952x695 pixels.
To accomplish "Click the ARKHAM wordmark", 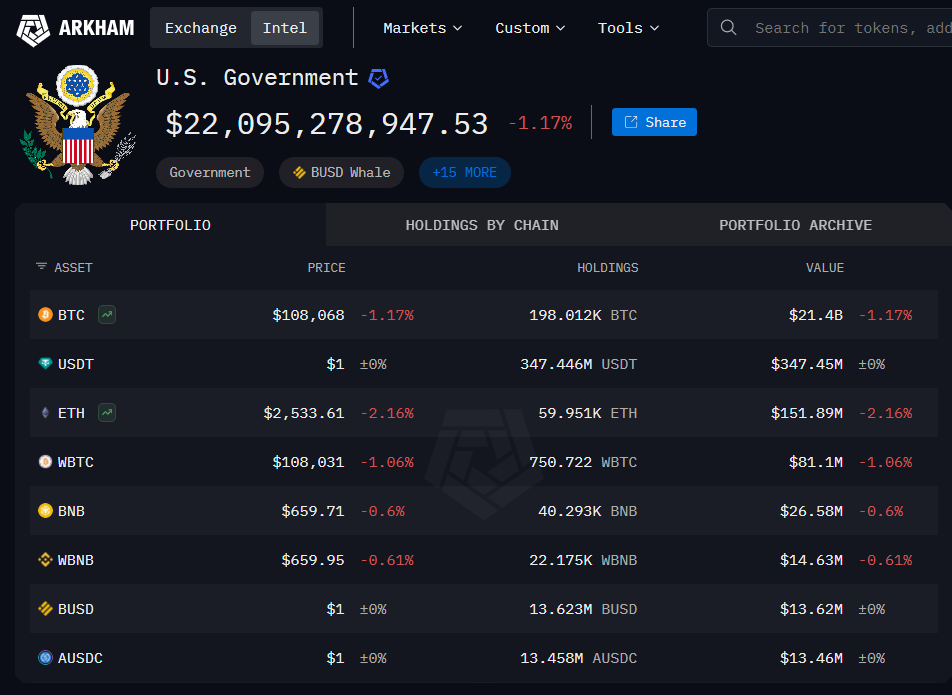I will (x=97, y=28).
